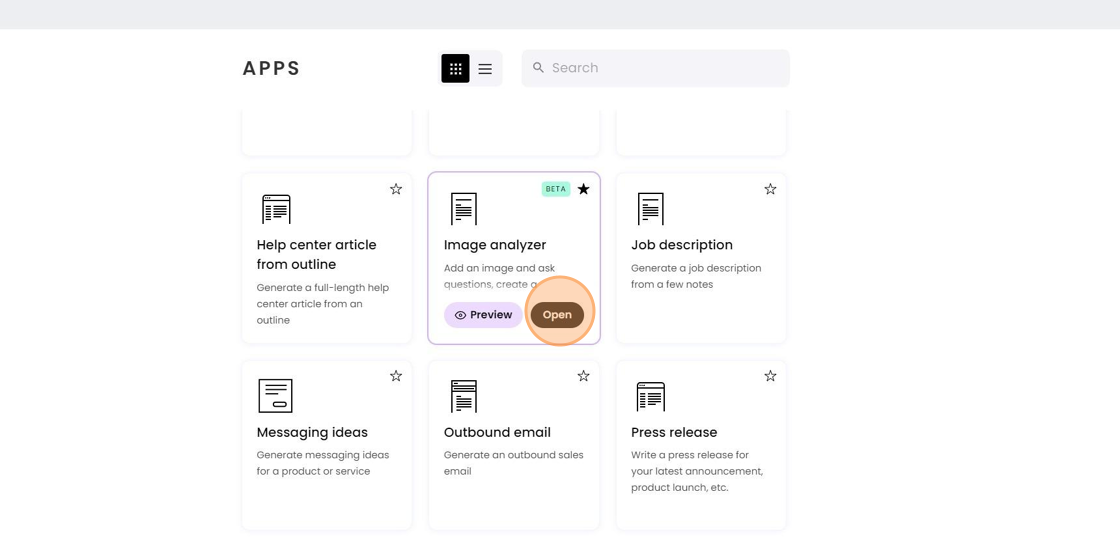Image resolution: width=1120 pixels, height=539 pixels.
Task: Star the Job description app
Action: coord(770,189)
